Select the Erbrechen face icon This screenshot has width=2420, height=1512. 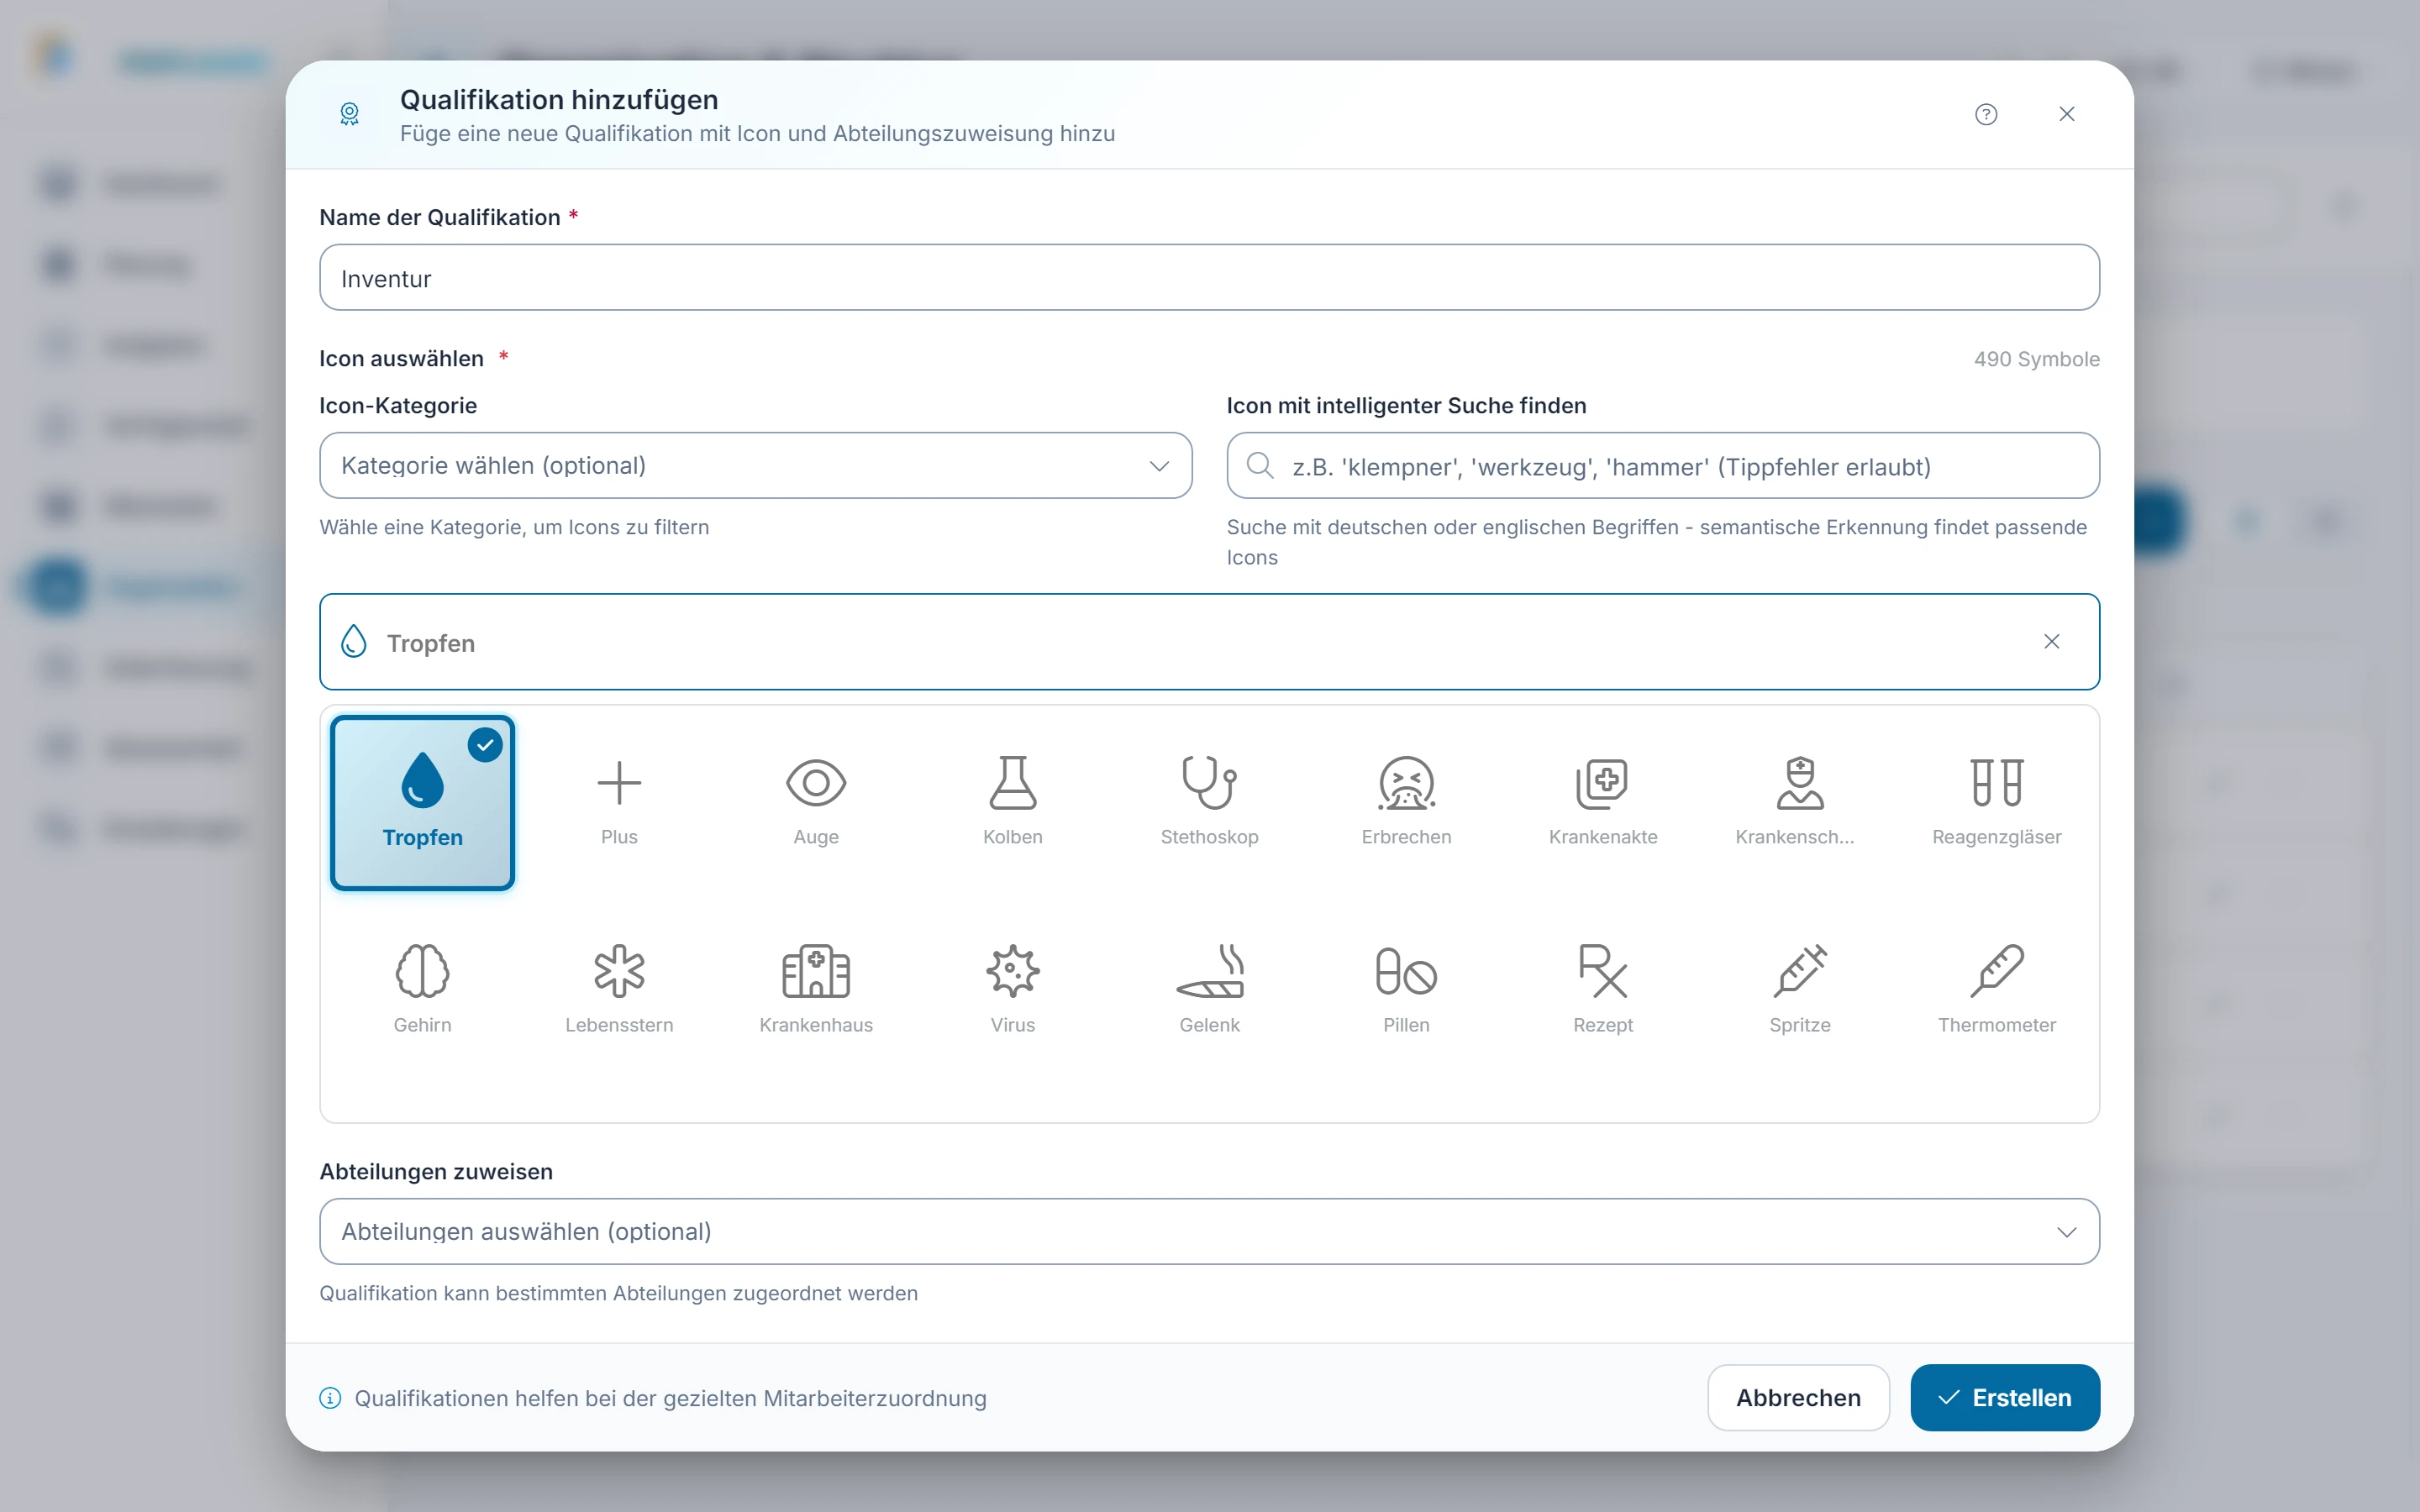[x=1406, y=802]
